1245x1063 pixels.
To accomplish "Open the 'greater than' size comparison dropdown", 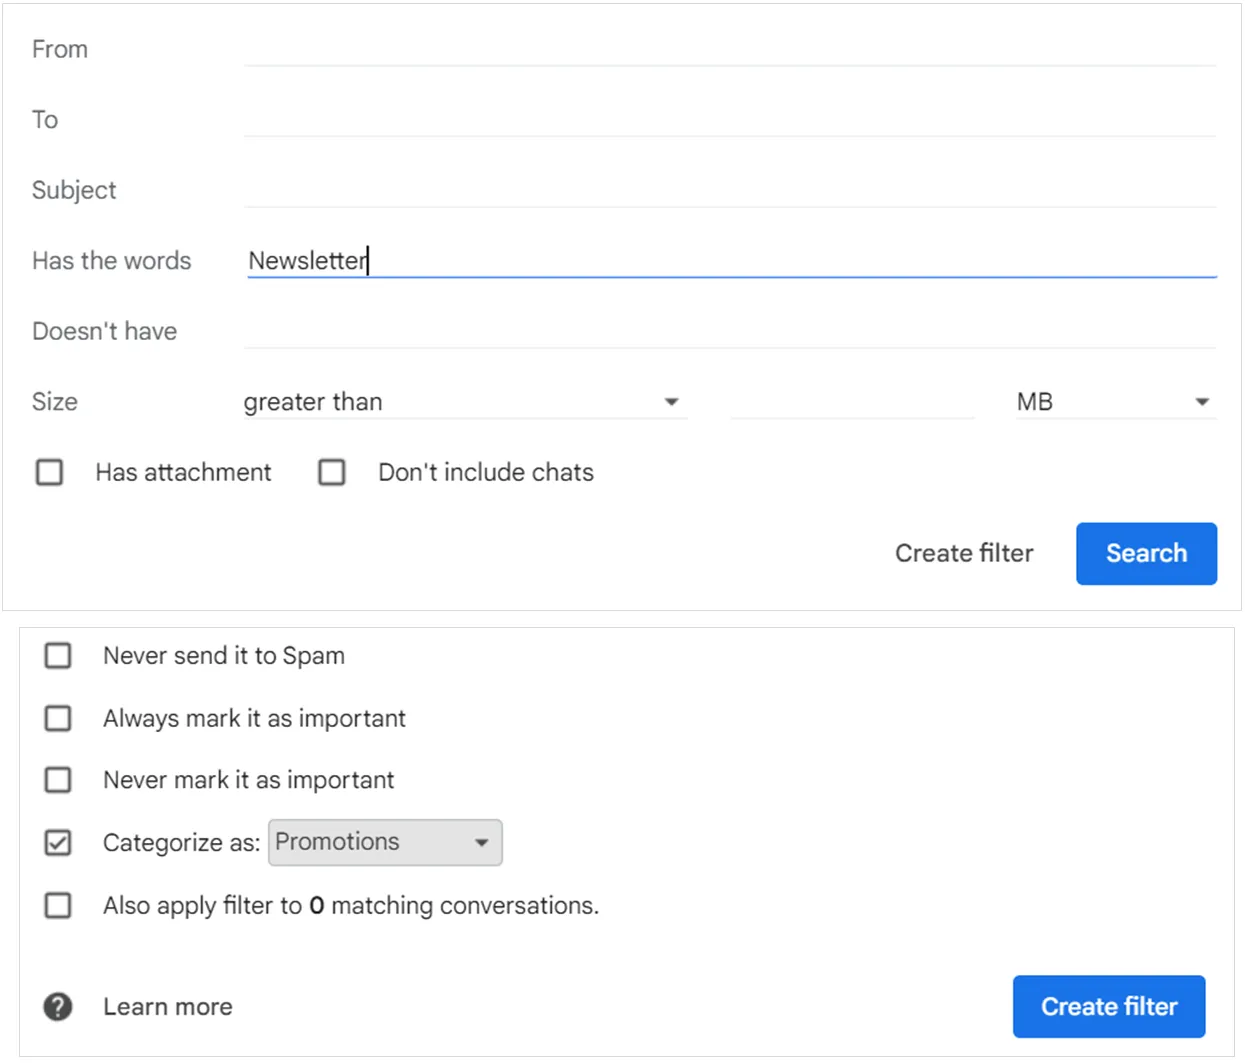I will tap(465, 402).
